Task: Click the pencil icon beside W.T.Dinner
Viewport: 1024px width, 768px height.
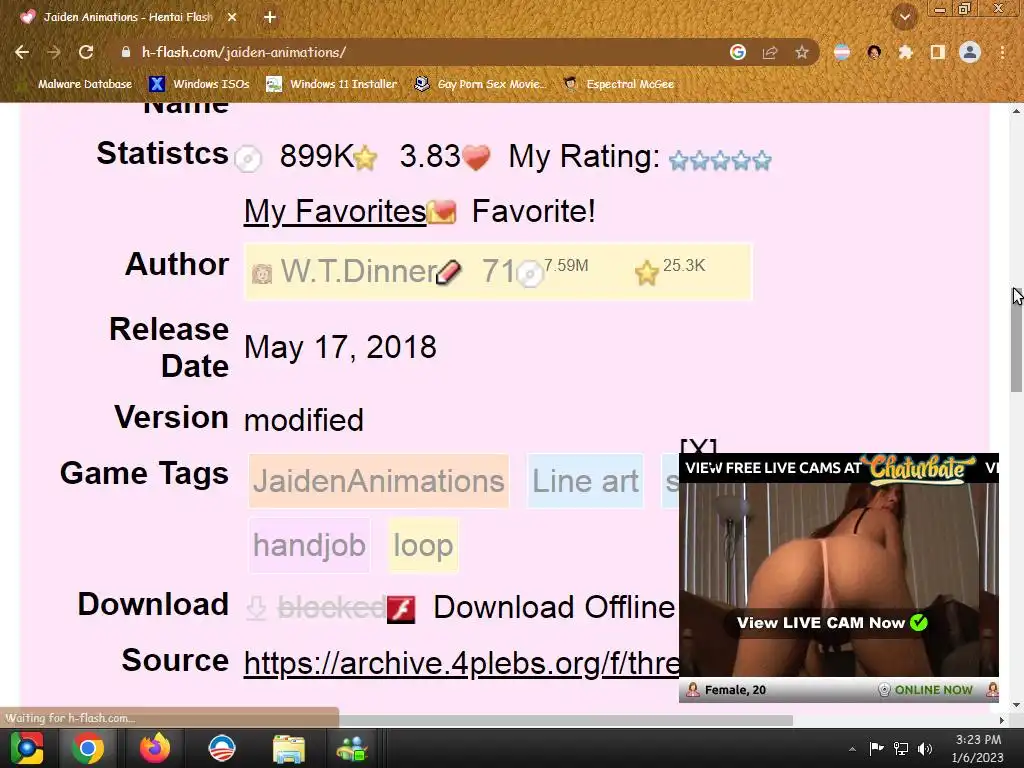Action: click(x=449, y=272)
